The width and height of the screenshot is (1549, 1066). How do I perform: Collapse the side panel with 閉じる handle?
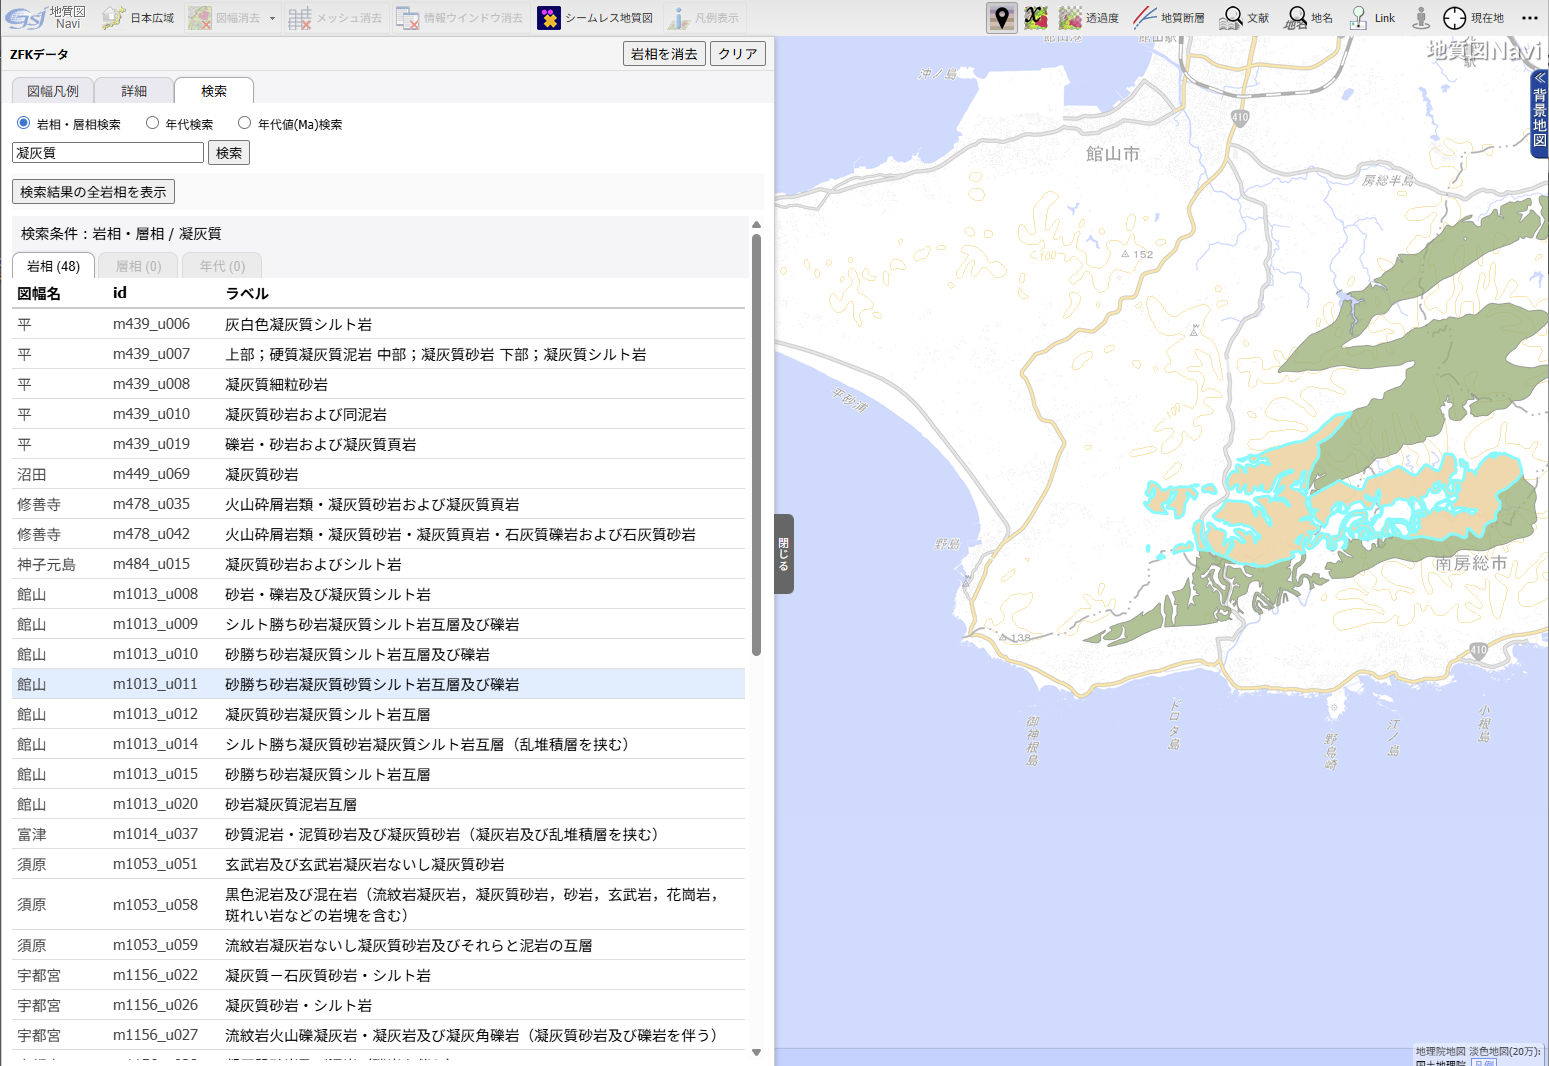pyautogui.click(x=784, y=553)
